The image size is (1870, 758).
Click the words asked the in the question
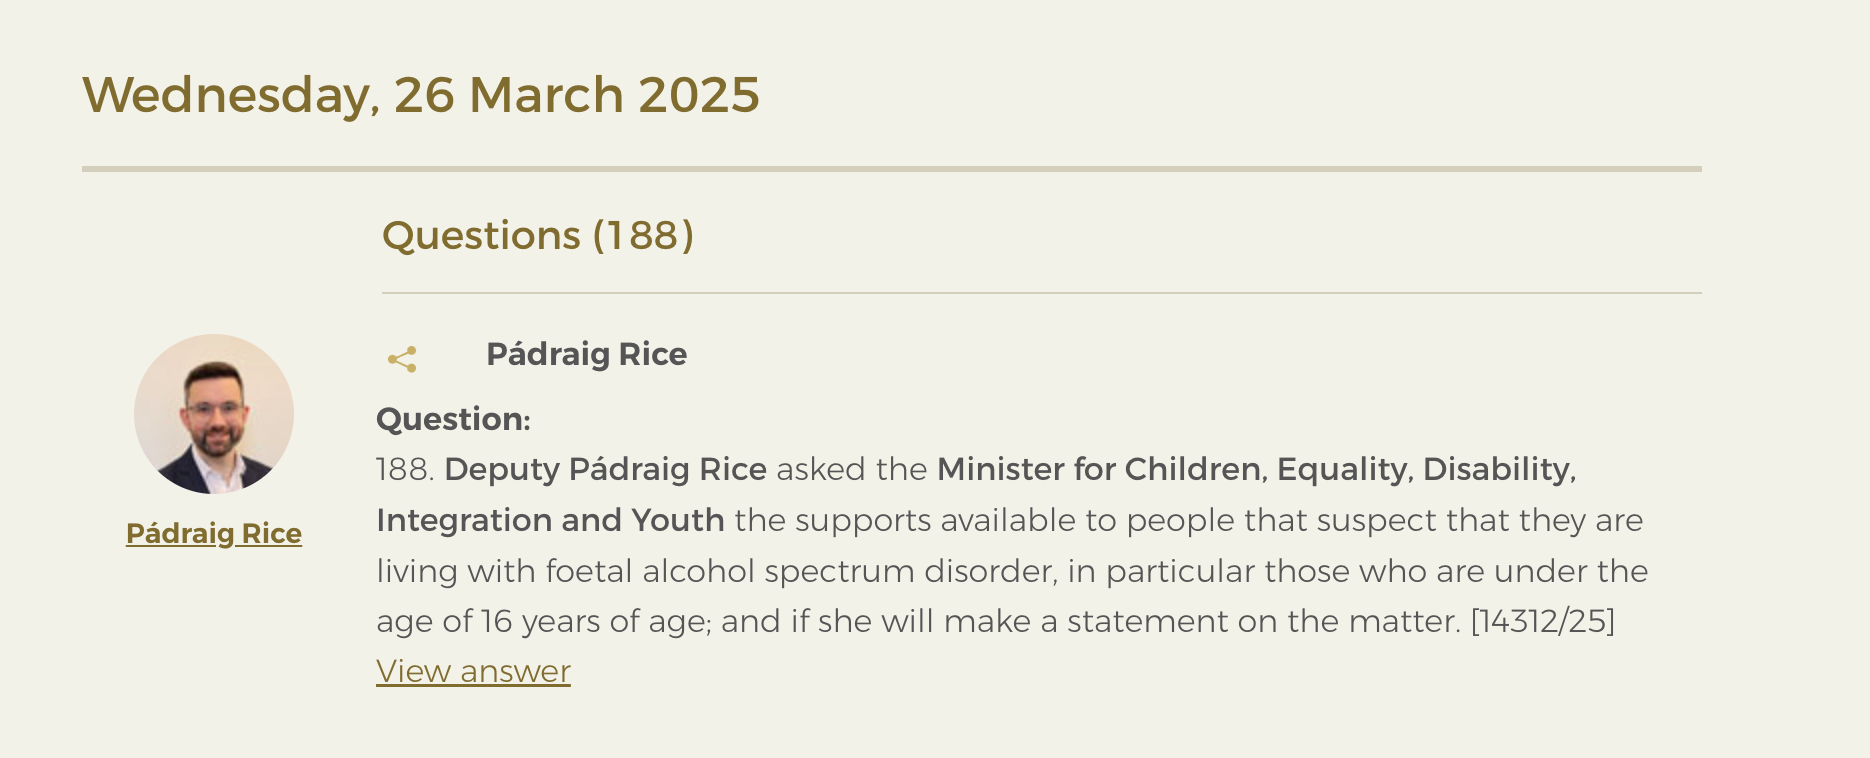(852, 469)
